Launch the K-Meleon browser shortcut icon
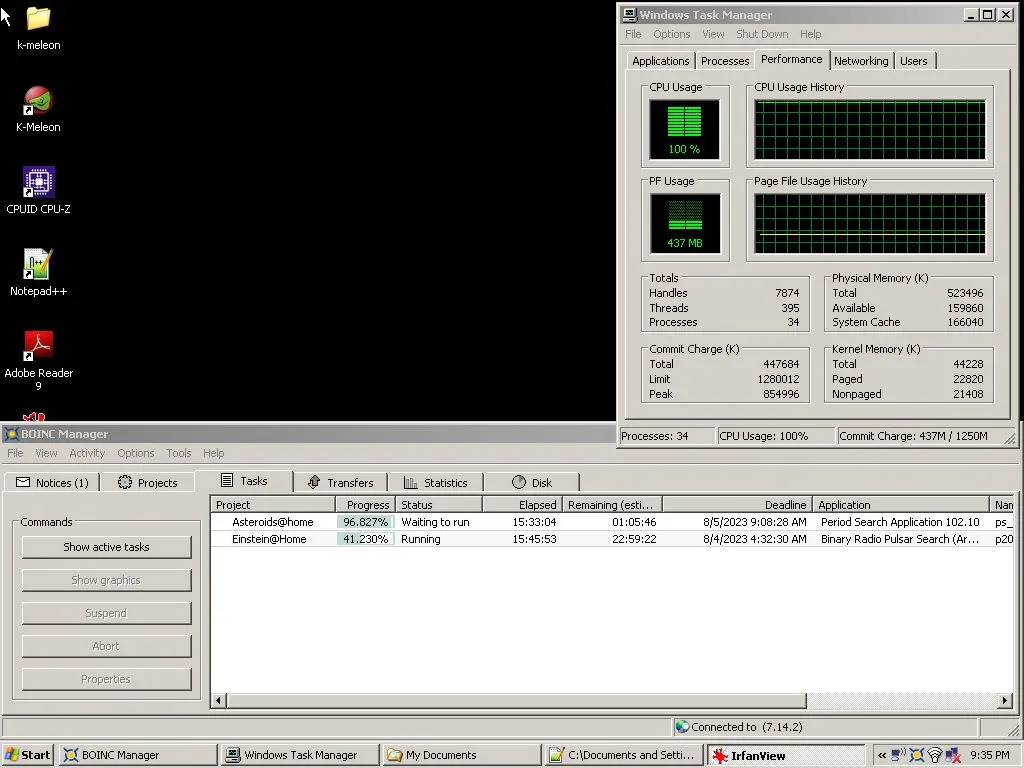 tap(38, 101)
